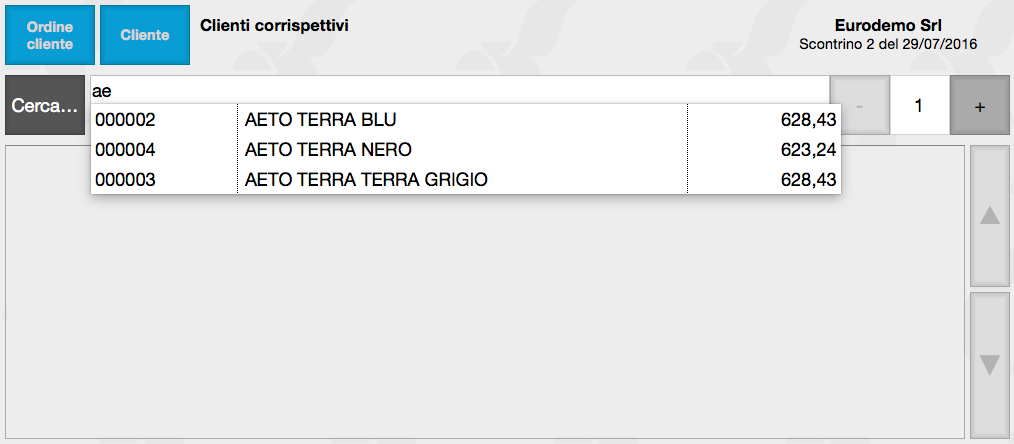
Task: Open the Cliente selection button
Action: tap(145, 35)
